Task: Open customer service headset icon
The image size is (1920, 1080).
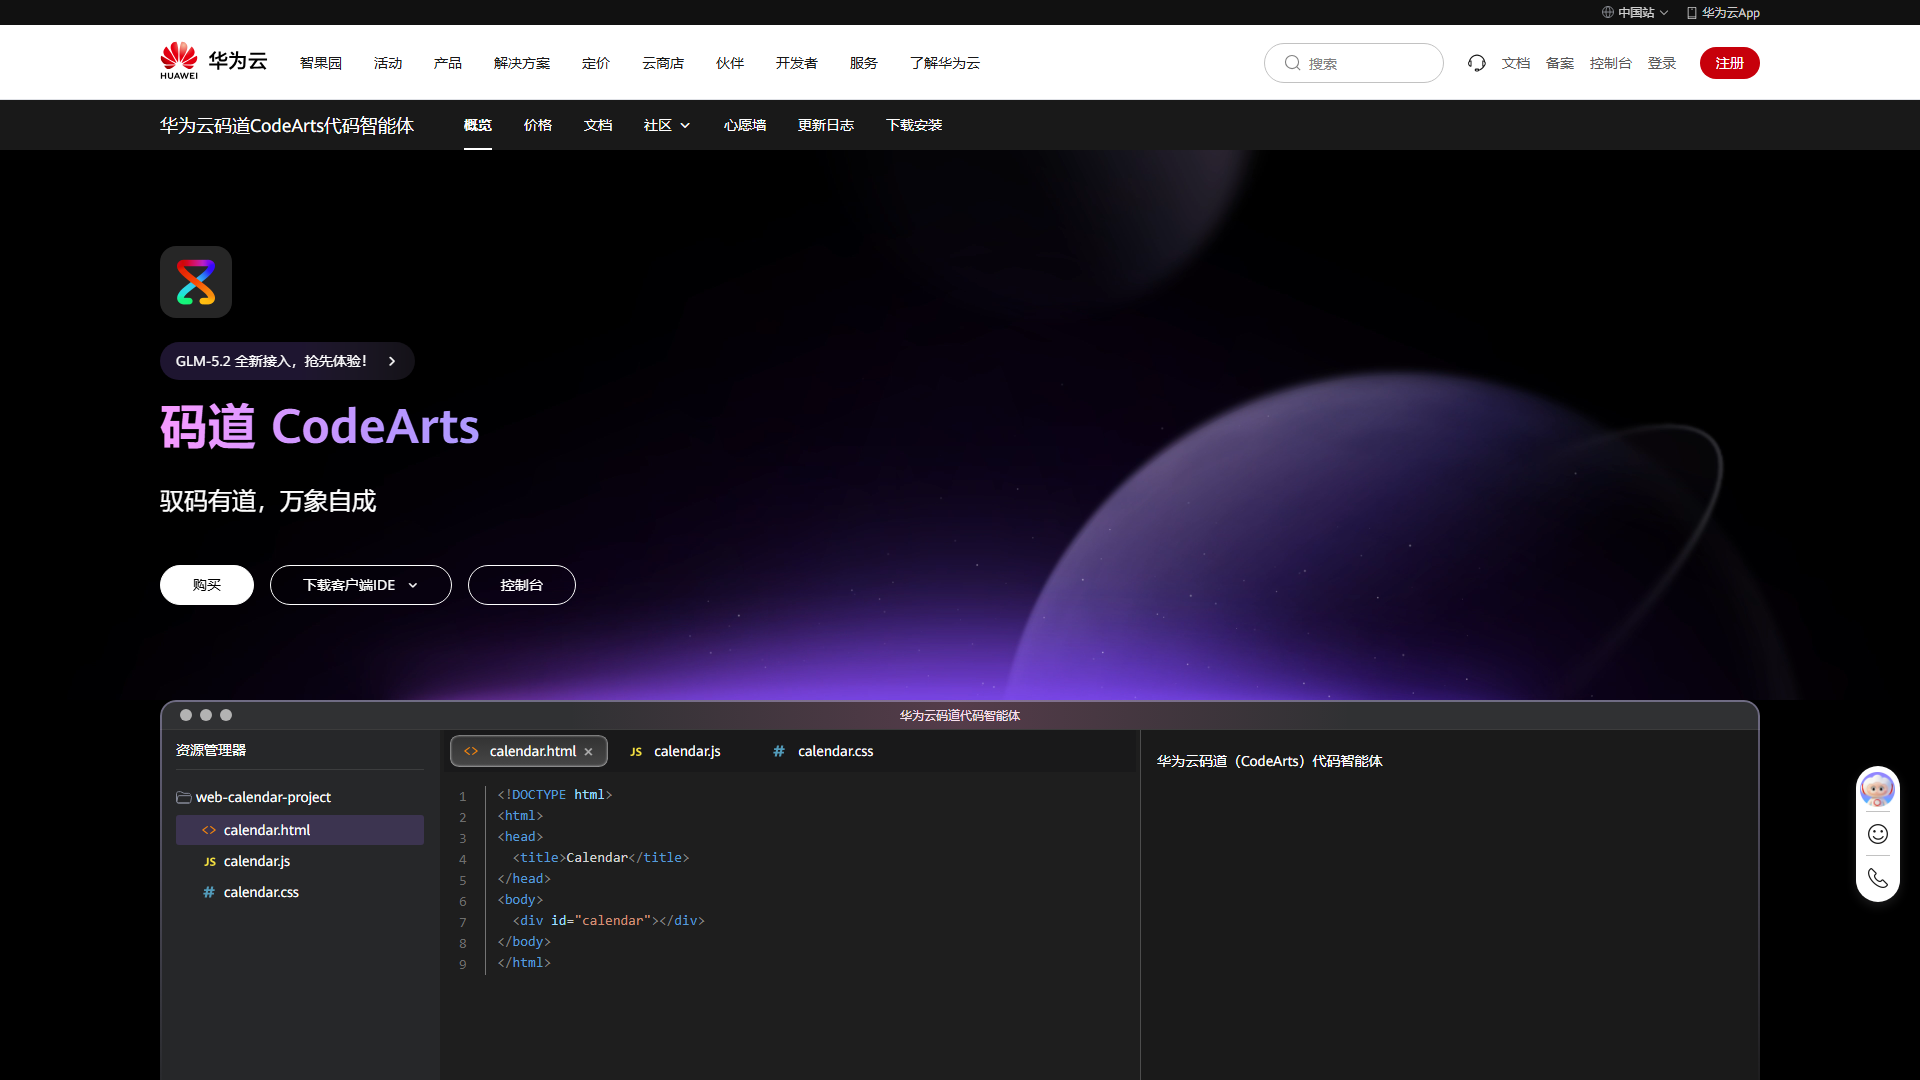Action: click(x=1477, y=63)
